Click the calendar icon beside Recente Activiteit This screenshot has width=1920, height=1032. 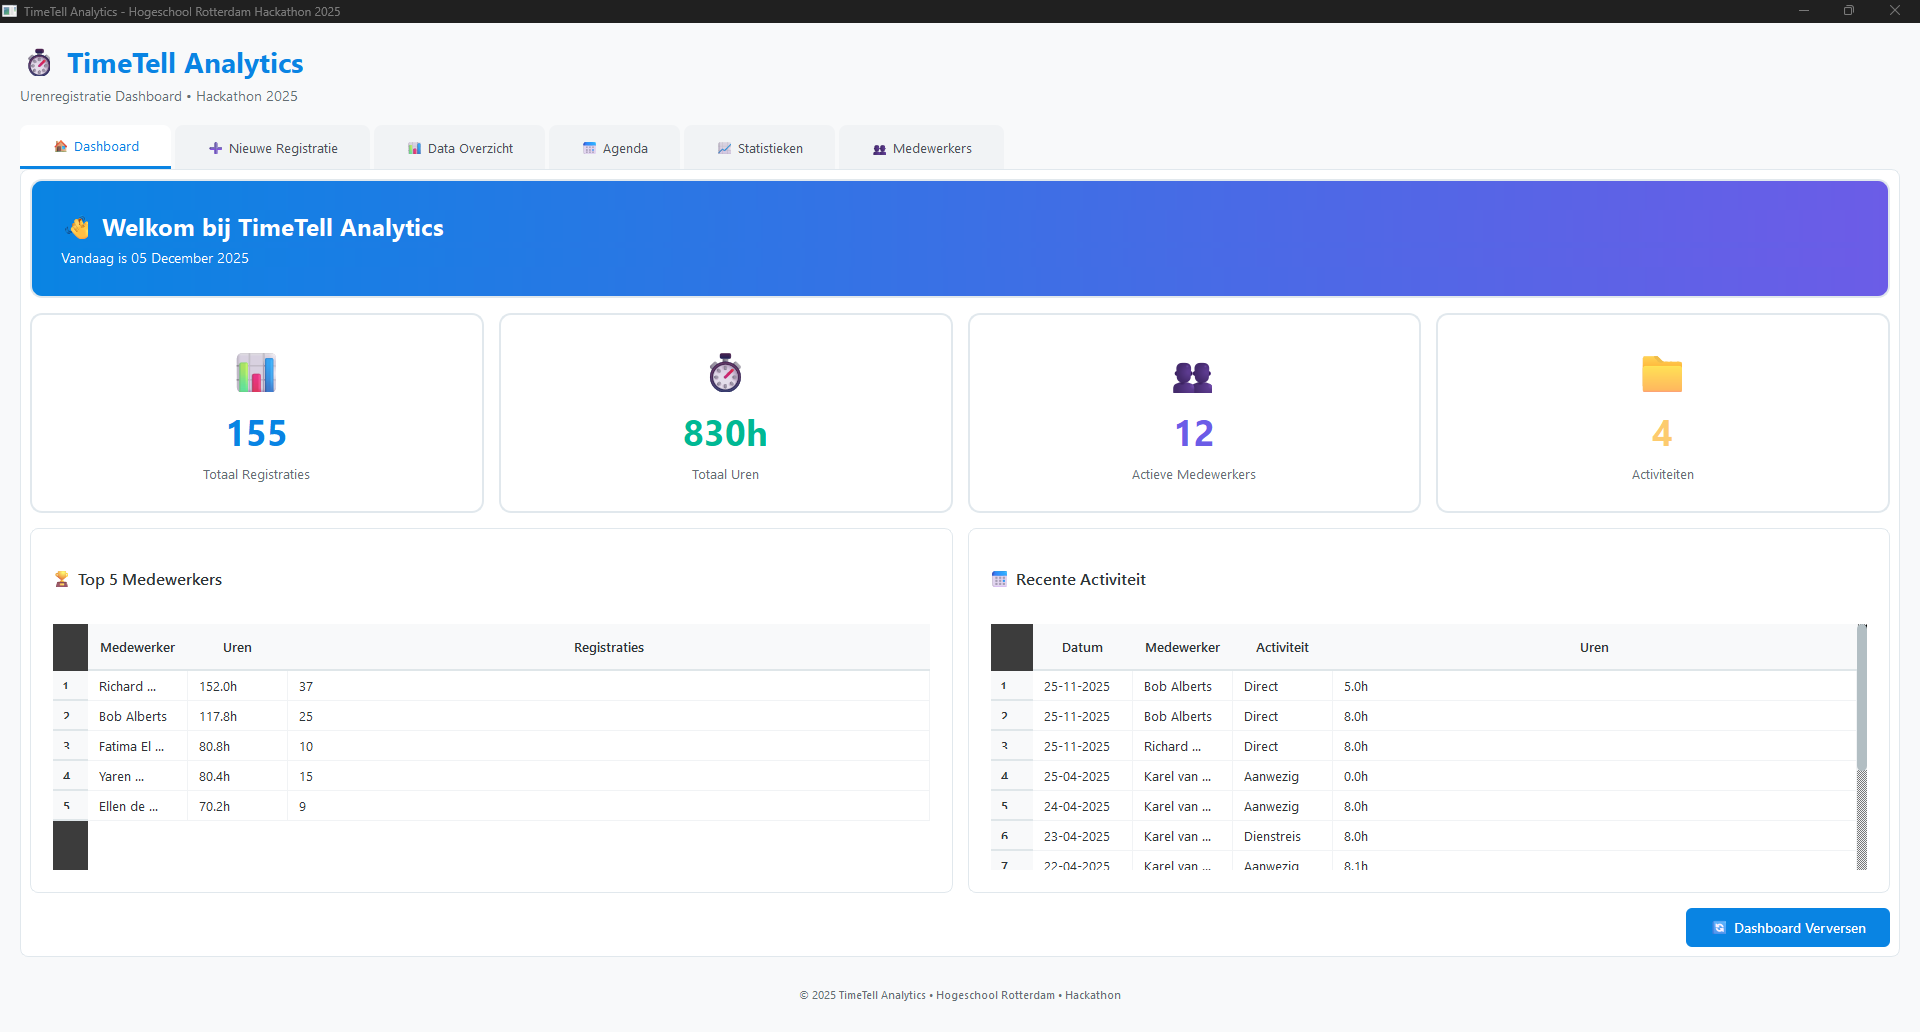(x=999, y=580)
